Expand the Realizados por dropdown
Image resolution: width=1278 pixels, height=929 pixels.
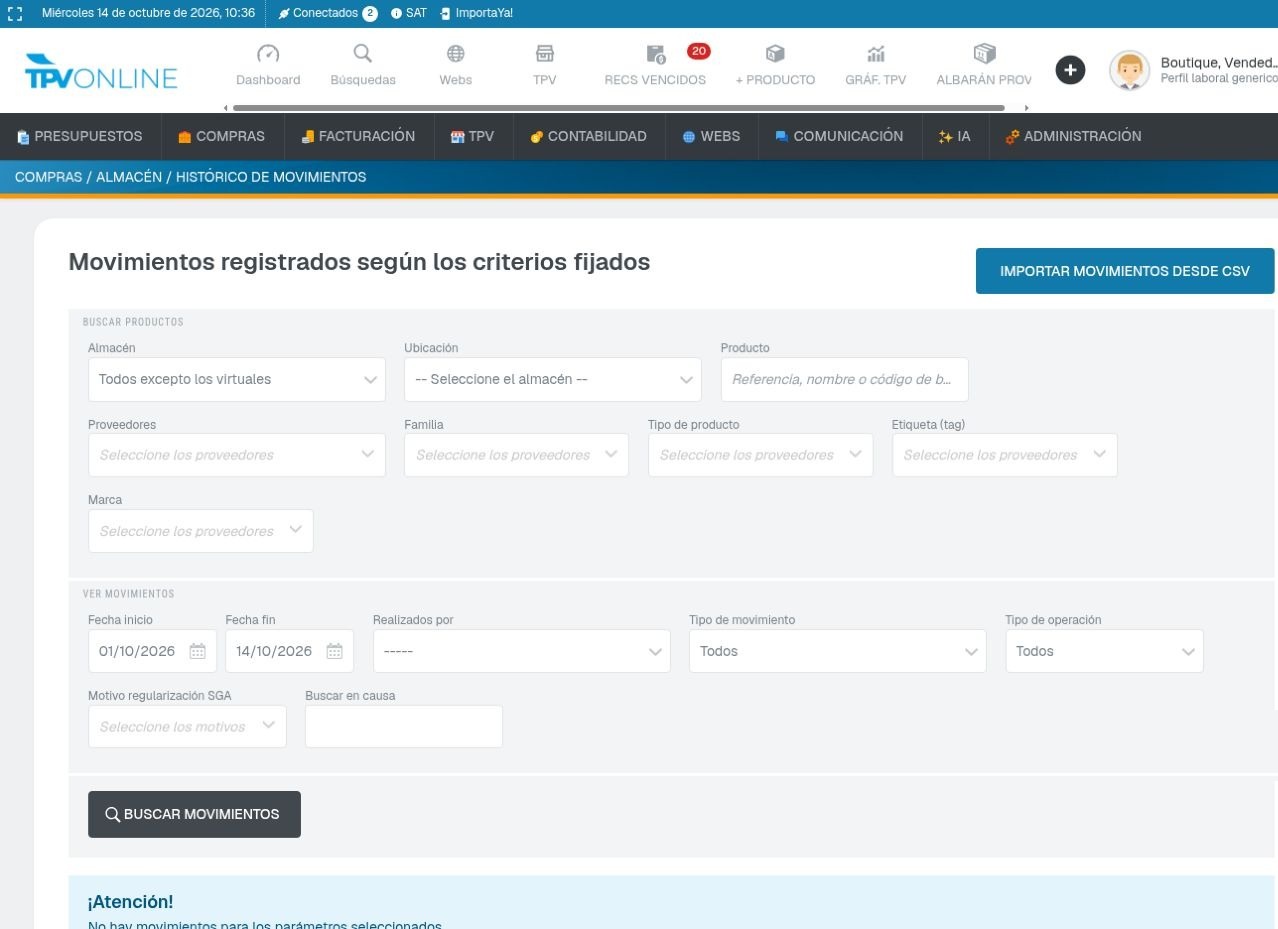pyautogui.click(x=522, y=651)
